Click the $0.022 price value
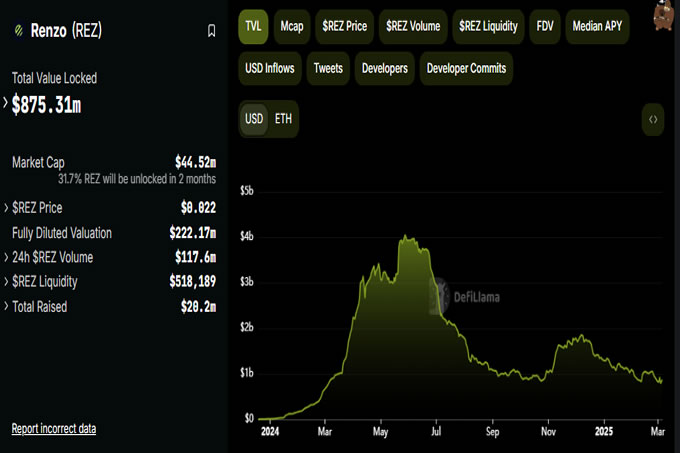The height and width of the screenshot is (453, 680). (199, 208)
